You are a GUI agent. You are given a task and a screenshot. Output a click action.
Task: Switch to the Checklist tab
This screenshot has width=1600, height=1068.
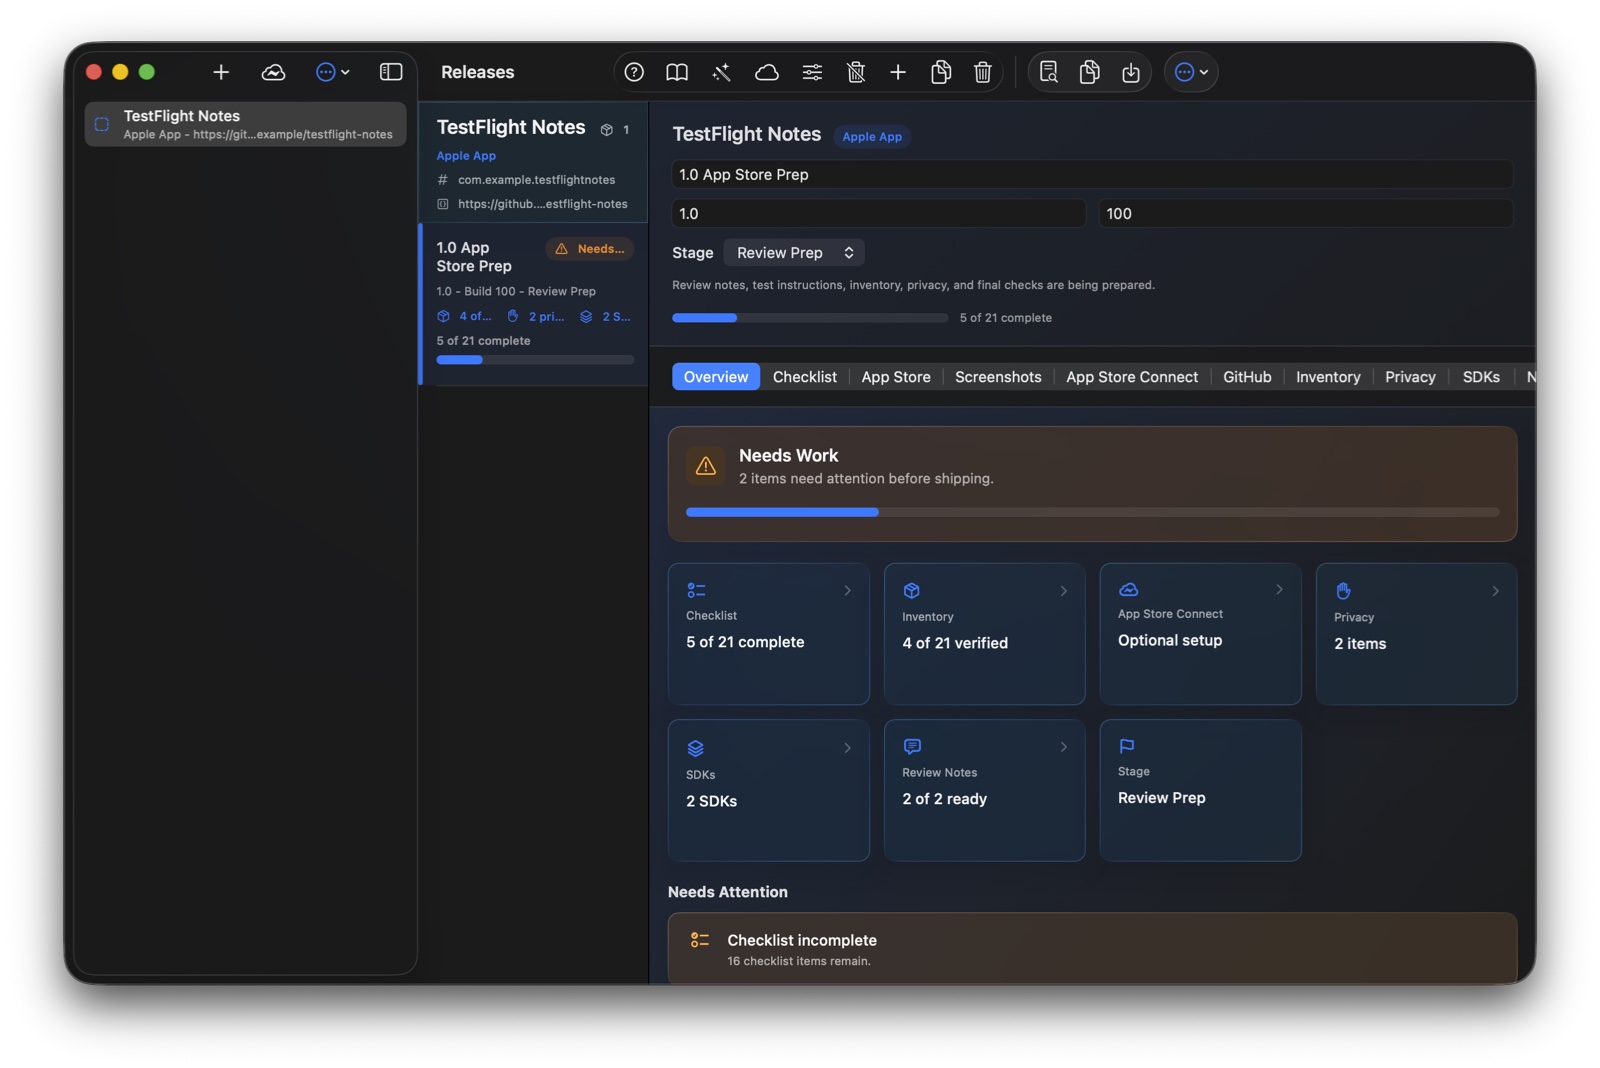coord(805,377)
